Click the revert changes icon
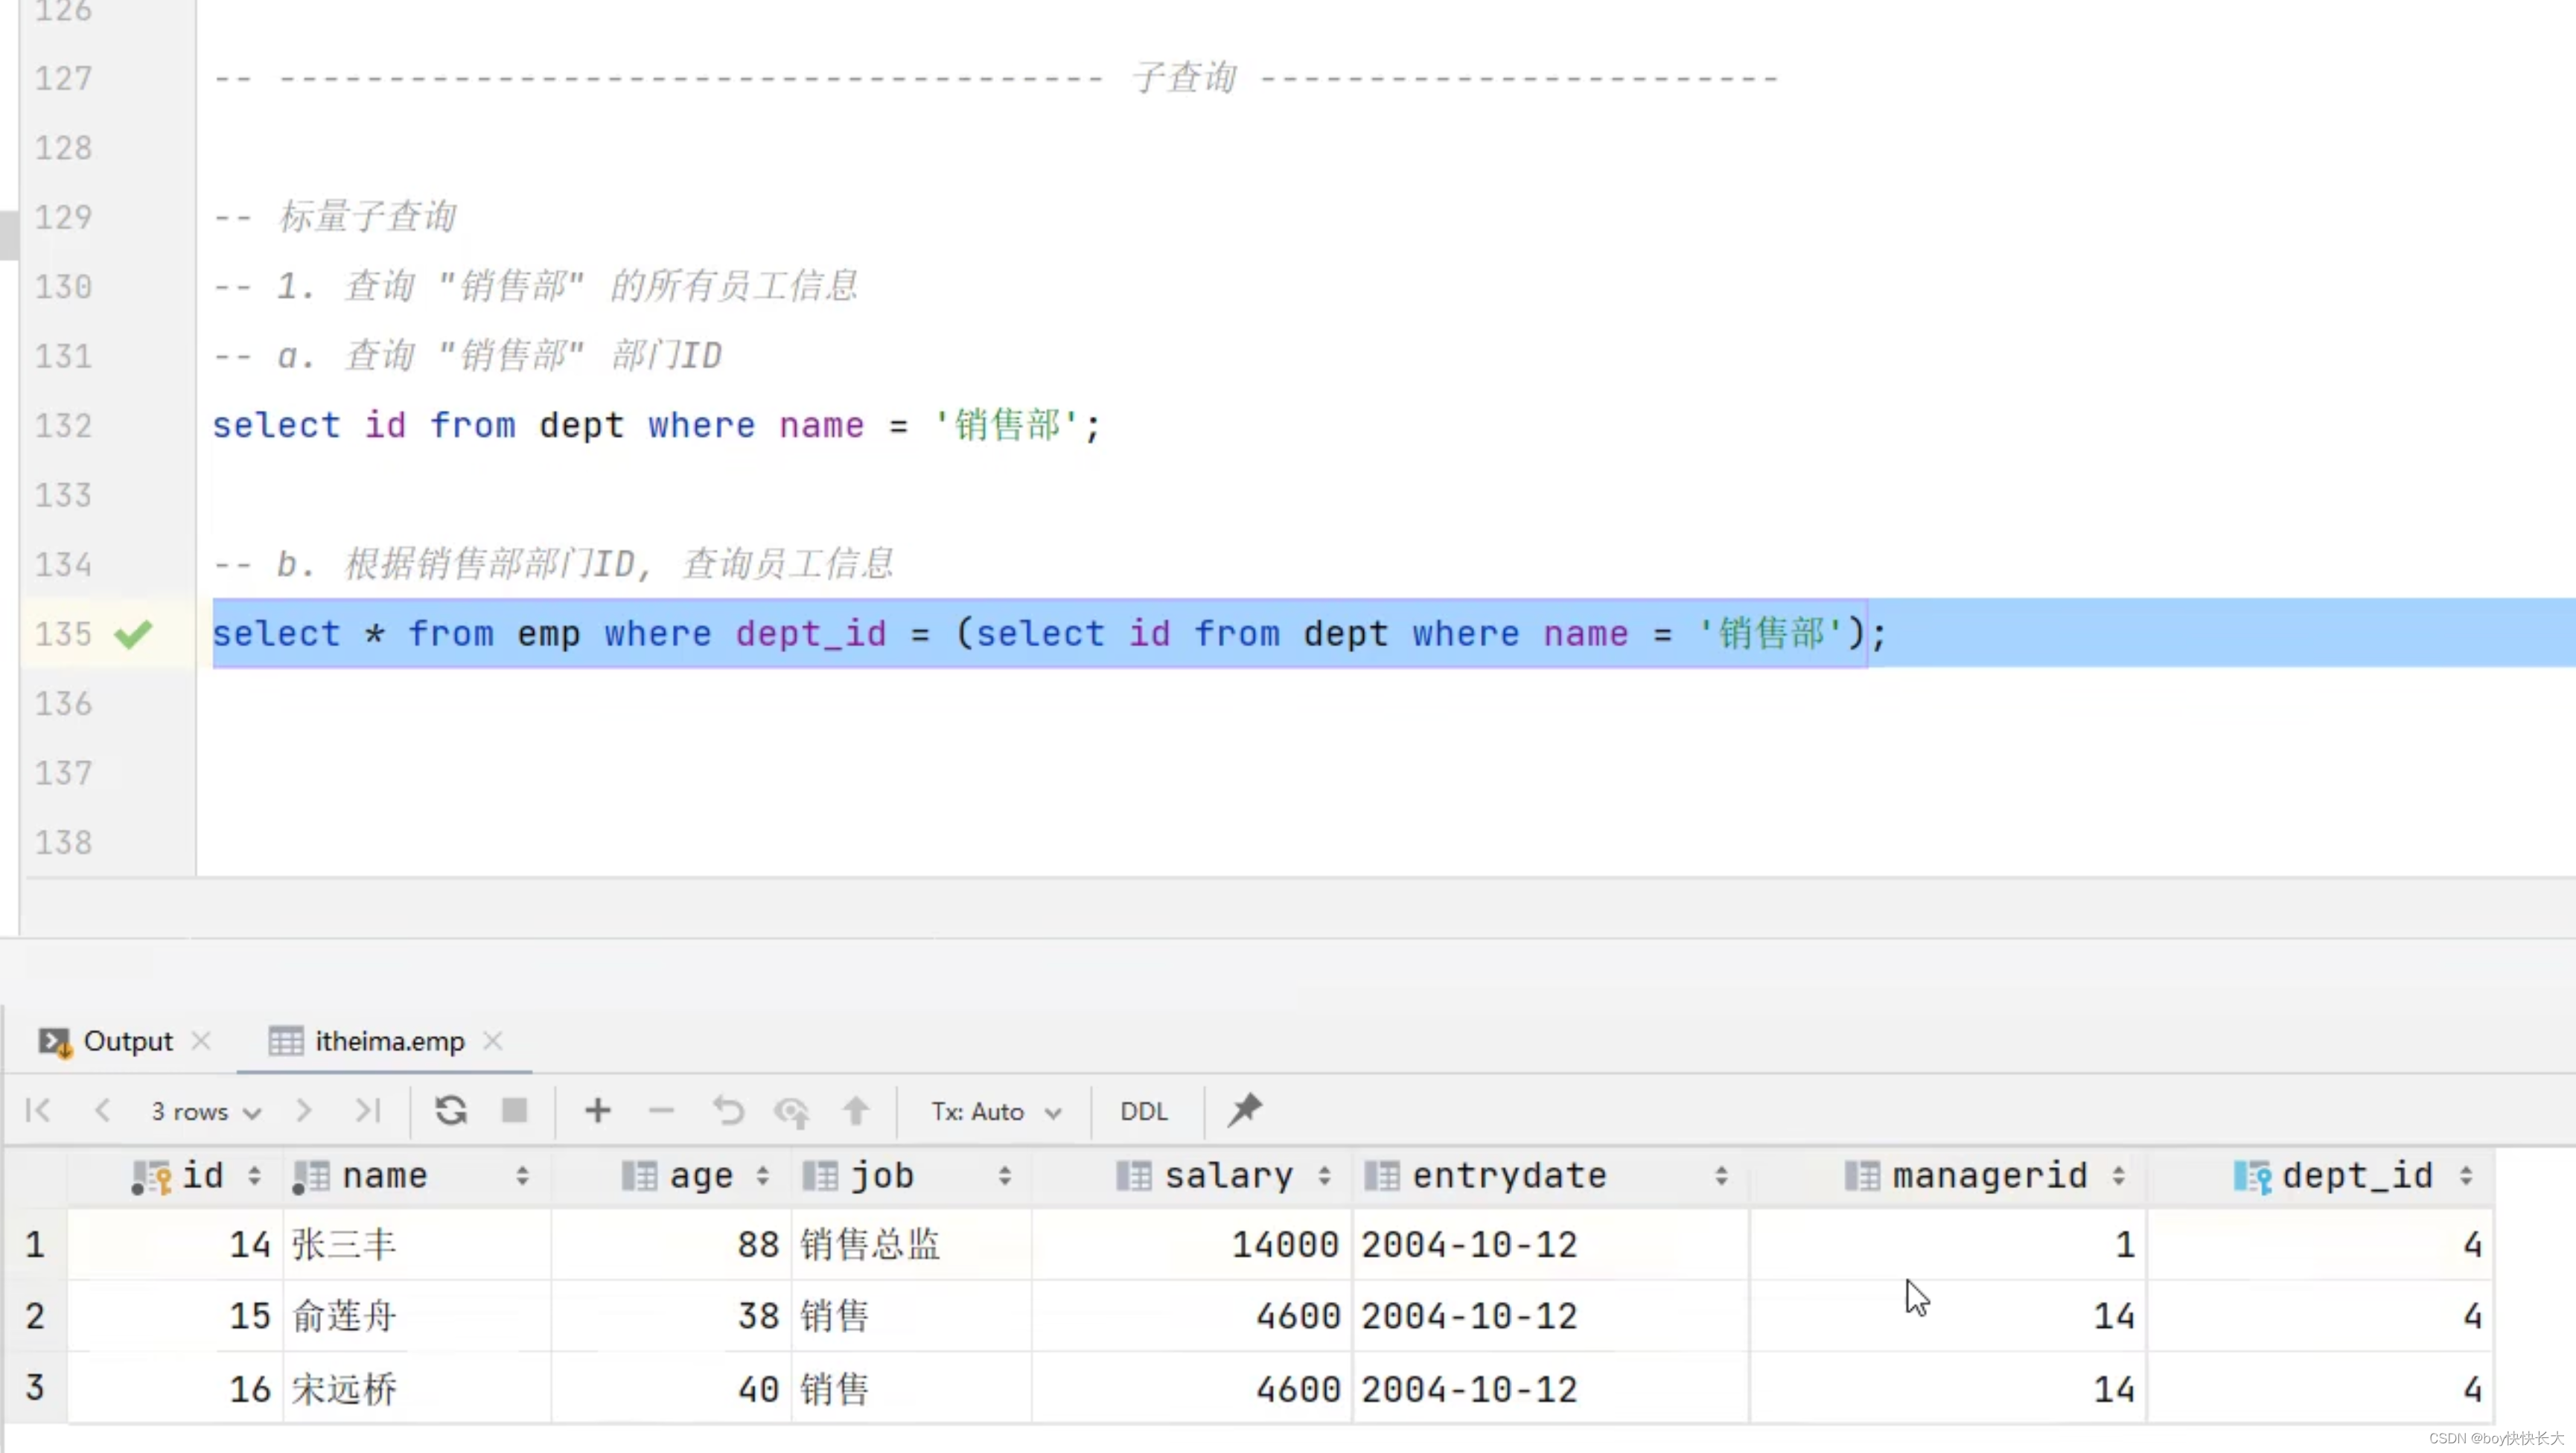2576x1453 pixels. pos(727,1111)
